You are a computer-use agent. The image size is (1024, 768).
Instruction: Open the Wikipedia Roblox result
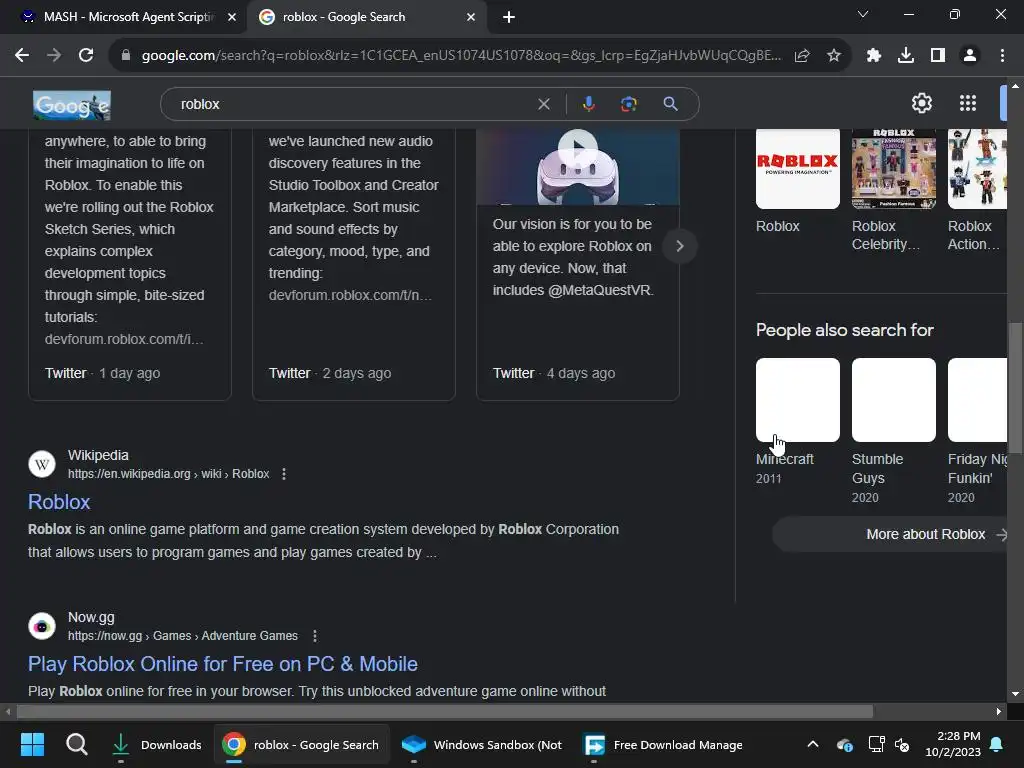tap(59, 502)
